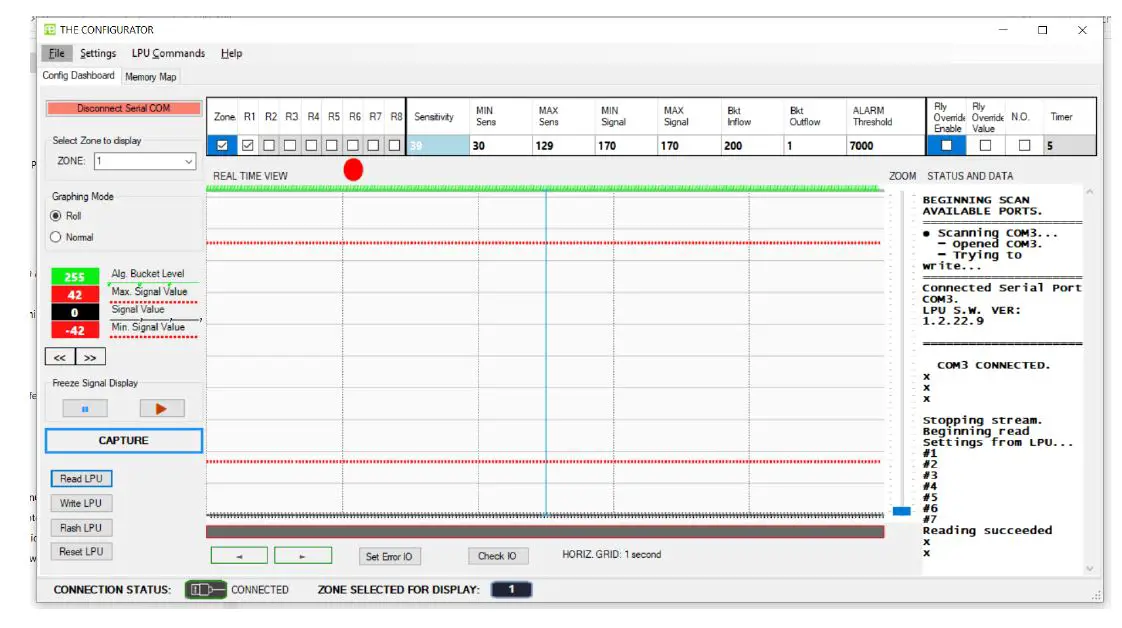This screenshot has height=628, width=1122.
Task: Pause the signal display with pause icon
Action: point(84,407)
